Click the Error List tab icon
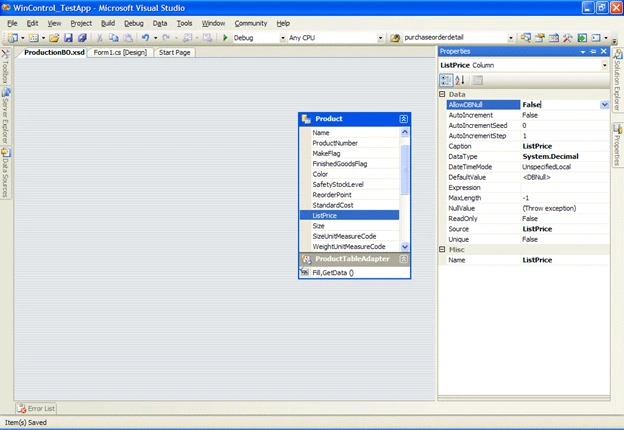The width and height of the screenshot is (624, 430). [x=21, y=409]
